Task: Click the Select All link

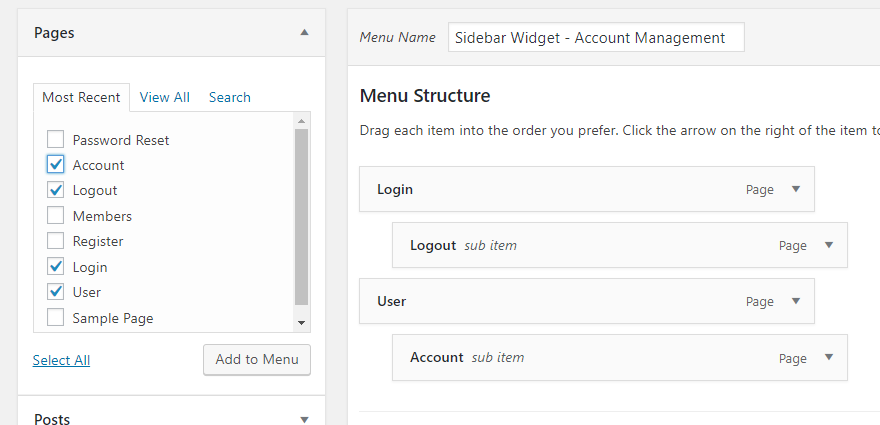Action: pyautogui.click(x=61, y=360)
